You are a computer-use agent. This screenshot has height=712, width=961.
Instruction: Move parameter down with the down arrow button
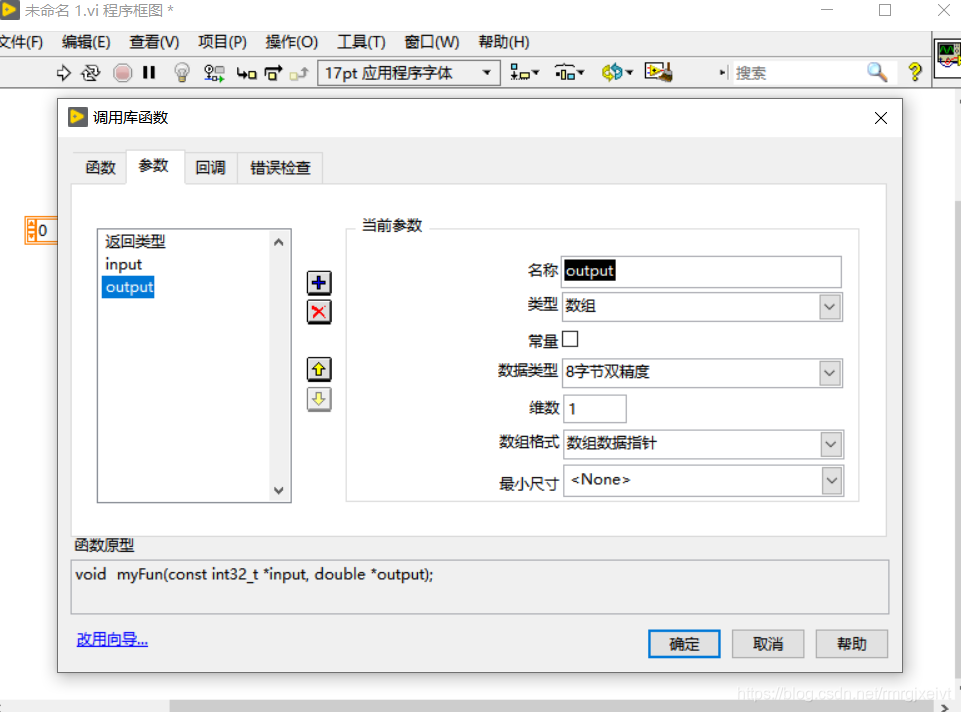point(319,400)
